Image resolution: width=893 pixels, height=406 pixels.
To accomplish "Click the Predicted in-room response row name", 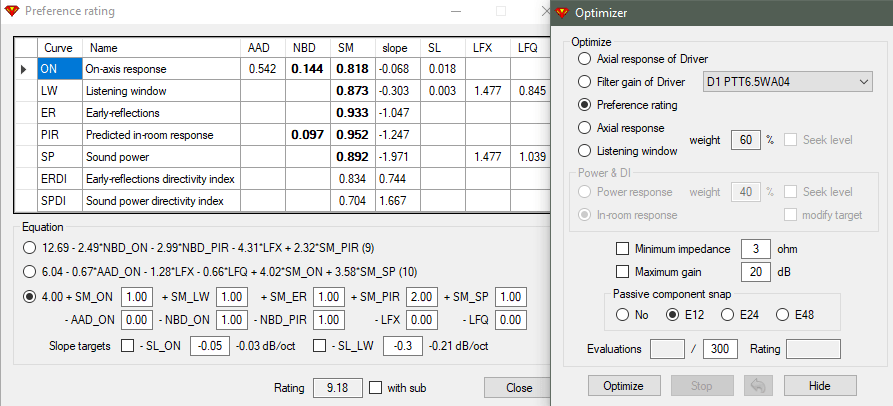I will coord(162,136).
